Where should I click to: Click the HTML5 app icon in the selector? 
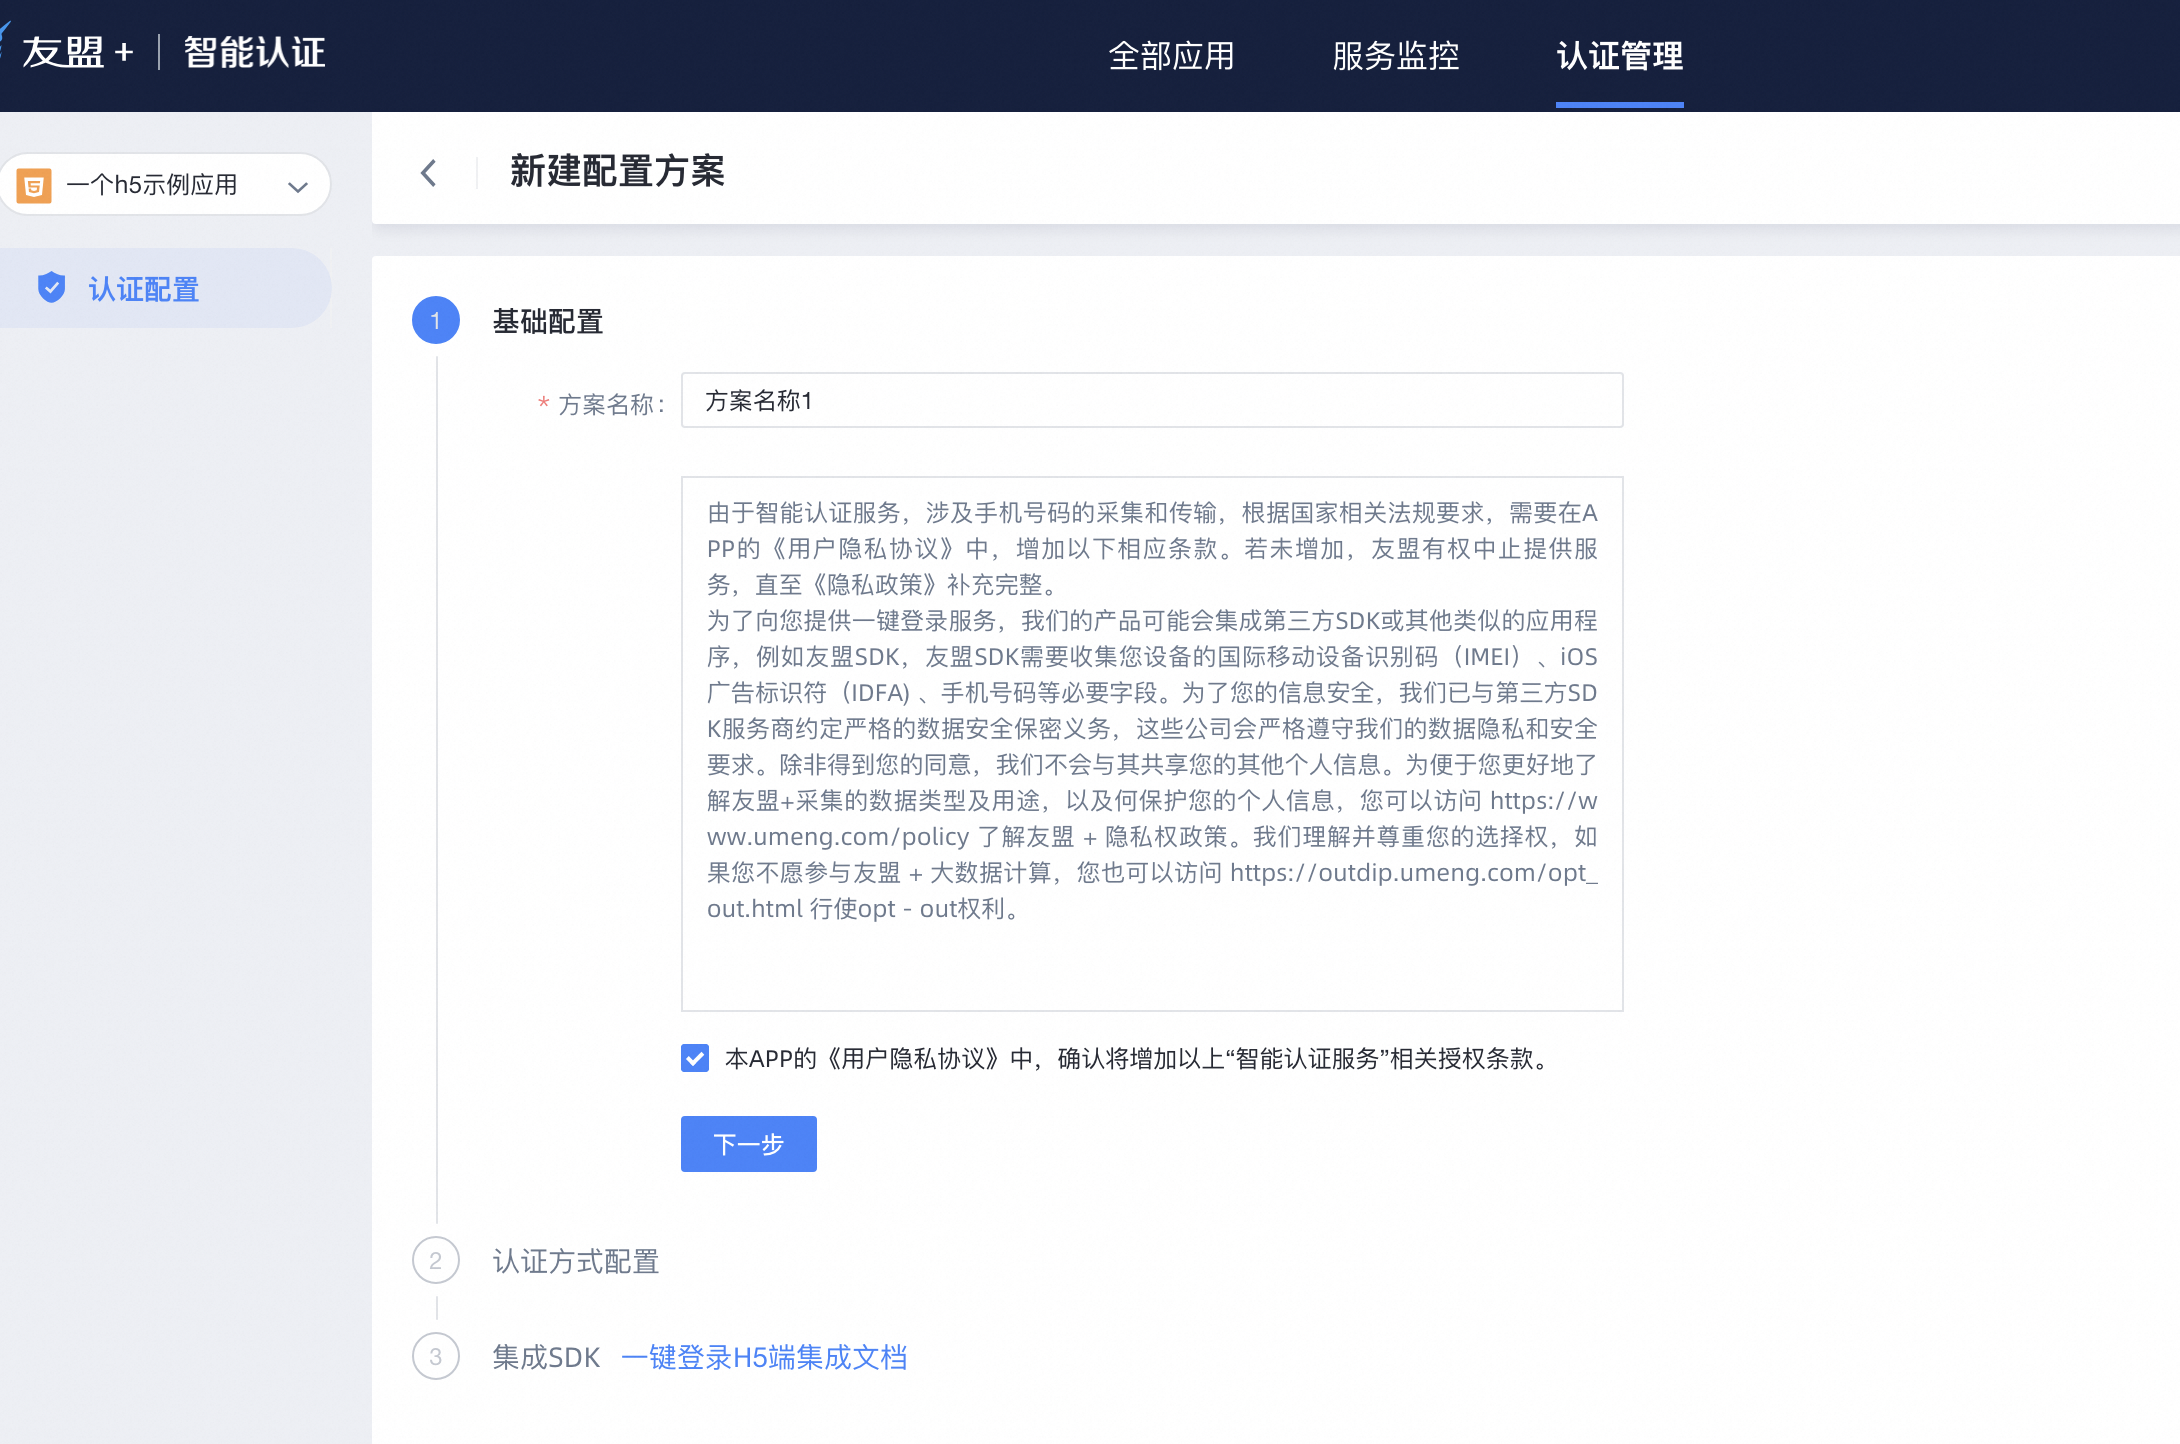tap(34, 185)
